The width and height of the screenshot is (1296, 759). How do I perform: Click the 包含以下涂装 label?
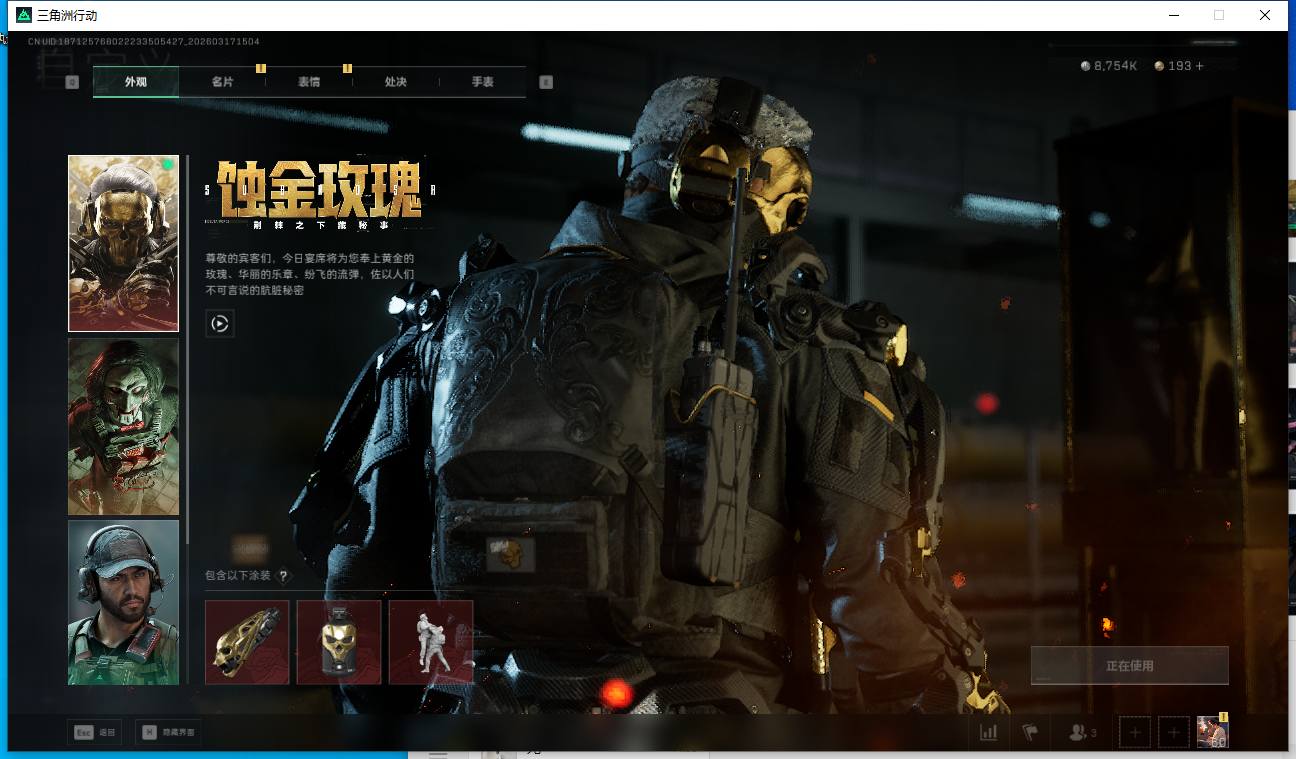[238, 576]
